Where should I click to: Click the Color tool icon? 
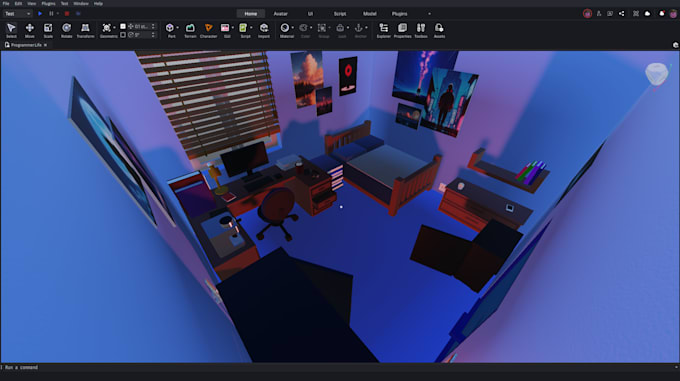pos(304,28)
